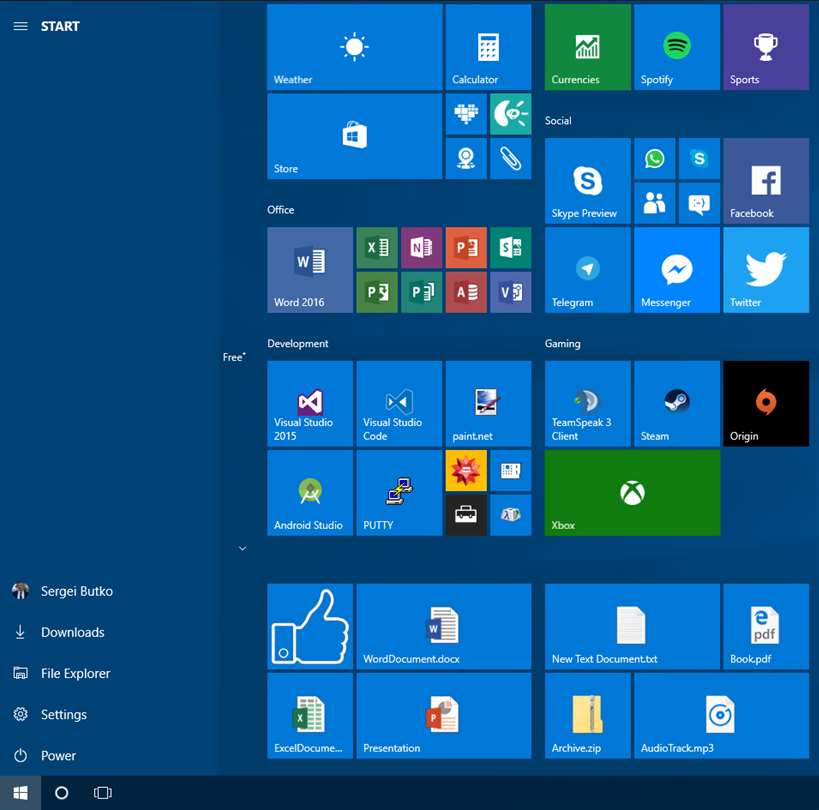Open AudioTrack.mp3 tile
Viewport: 819px width, 810px height.
[722, 716]
